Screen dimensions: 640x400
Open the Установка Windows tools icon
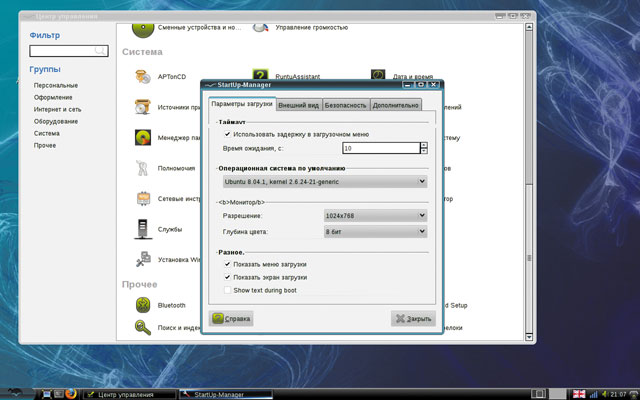(x=144, y=260)
